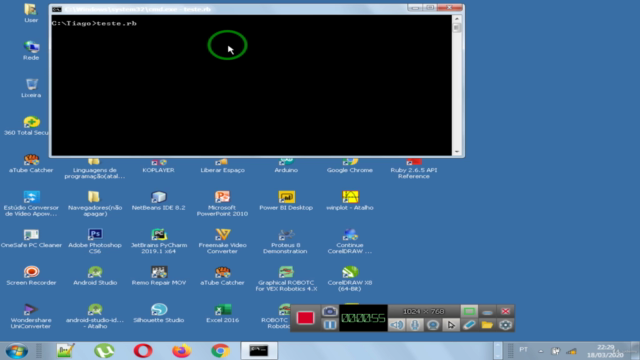
Task: Launch JetBrains PyCharm 2019.1 x64
Action: [158, 241]
